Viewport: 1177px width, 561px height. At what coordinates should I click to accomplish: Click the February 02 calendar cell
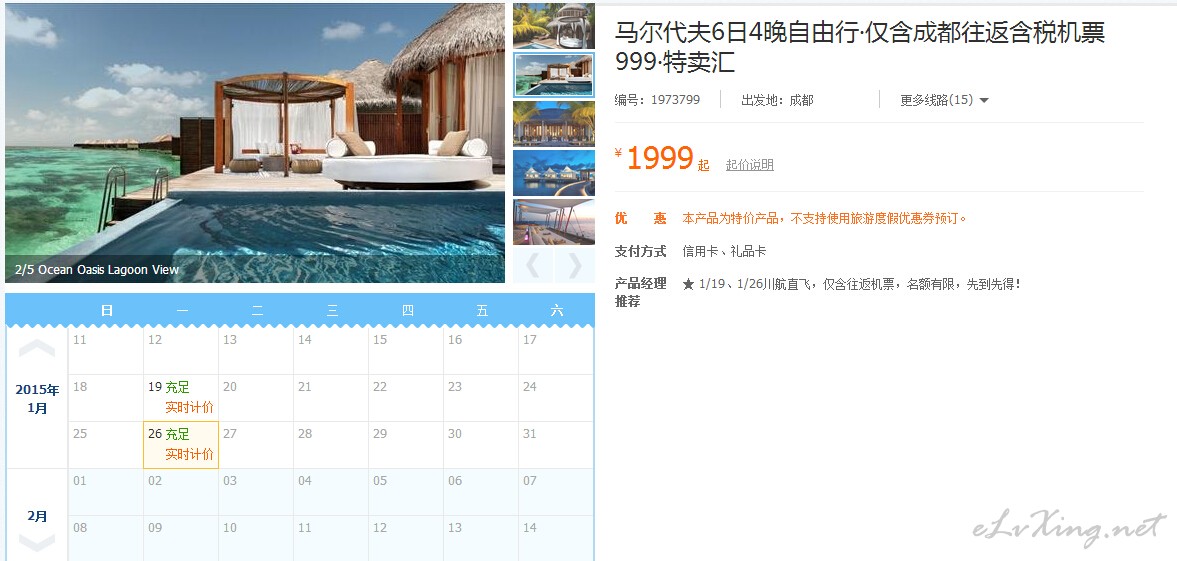coord(181,492)
